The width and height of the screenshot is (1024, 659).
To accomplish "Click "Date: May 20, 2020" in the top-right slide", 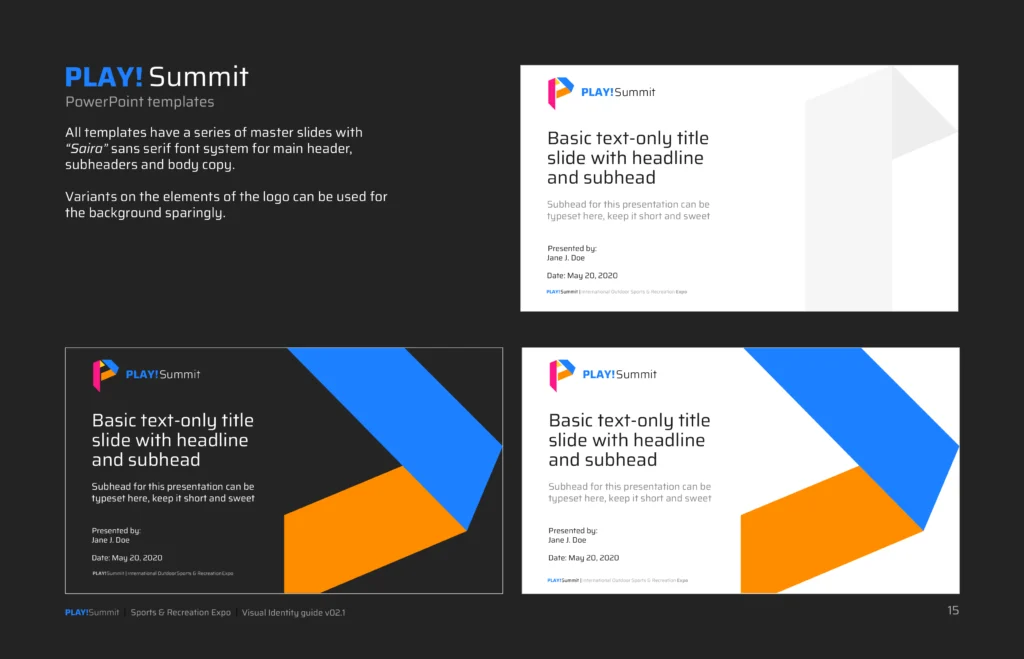I will [582, 276].
